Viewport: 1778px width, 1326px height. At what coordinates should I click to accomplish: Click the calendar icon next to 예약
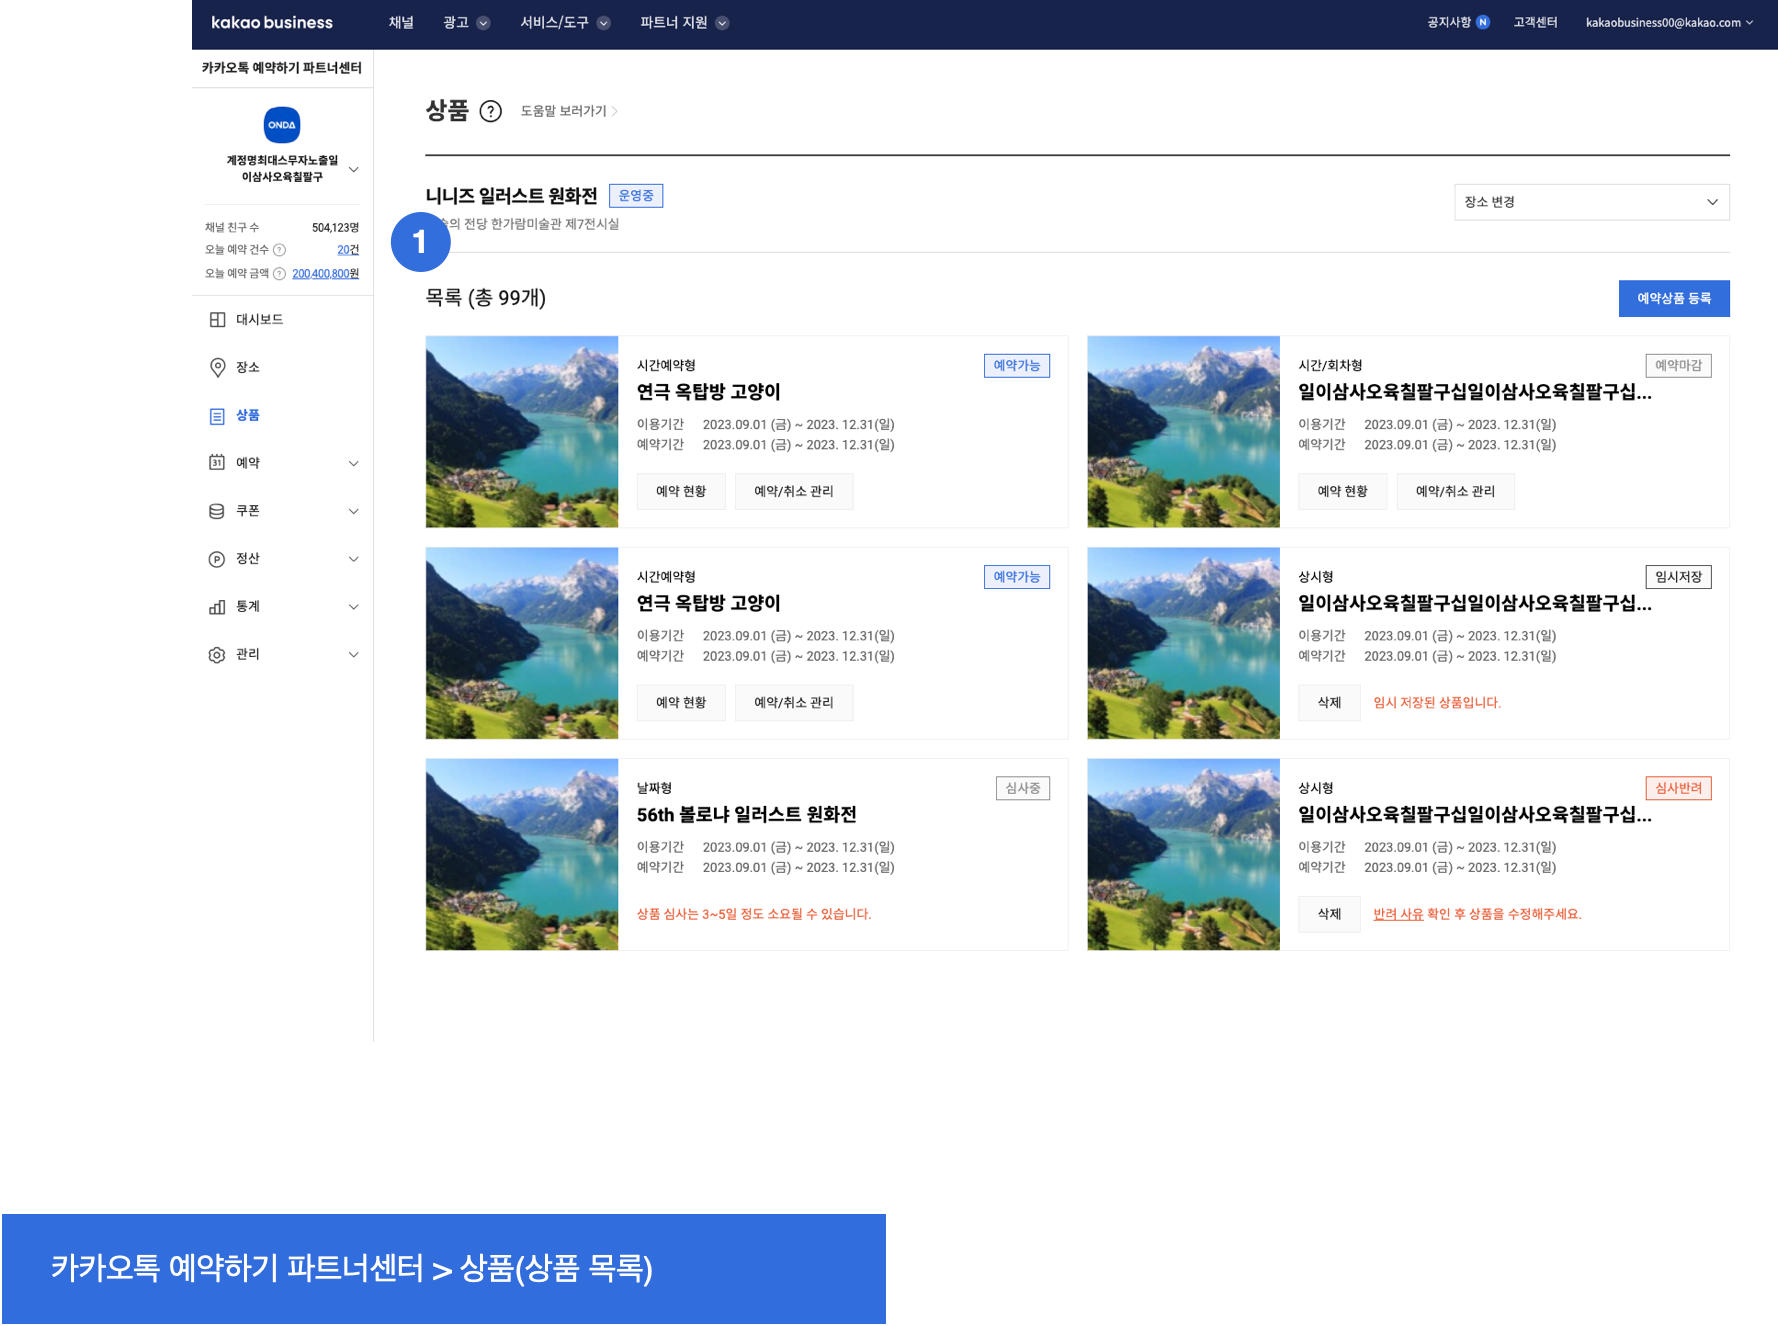click(217, 463)
